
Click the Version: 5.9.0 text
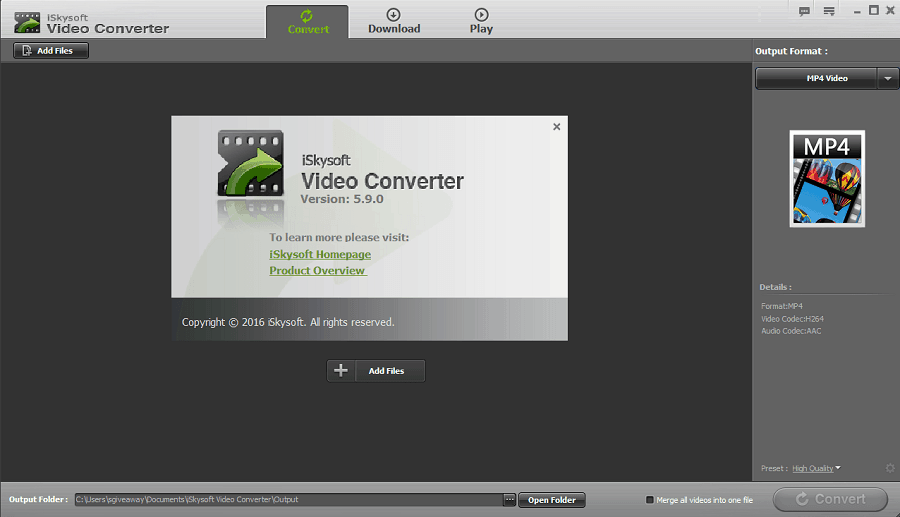[x=342, y=199]
